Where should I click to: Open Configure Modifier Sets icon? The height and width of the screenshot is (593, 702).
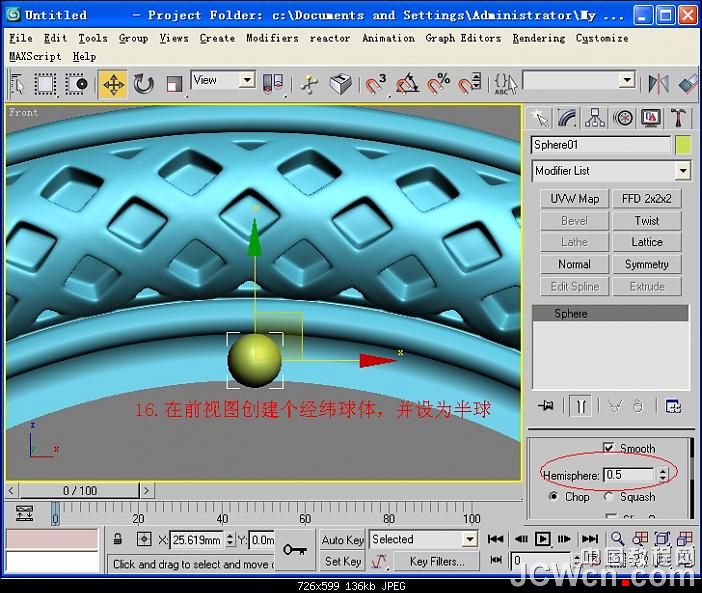coord(673,406)
